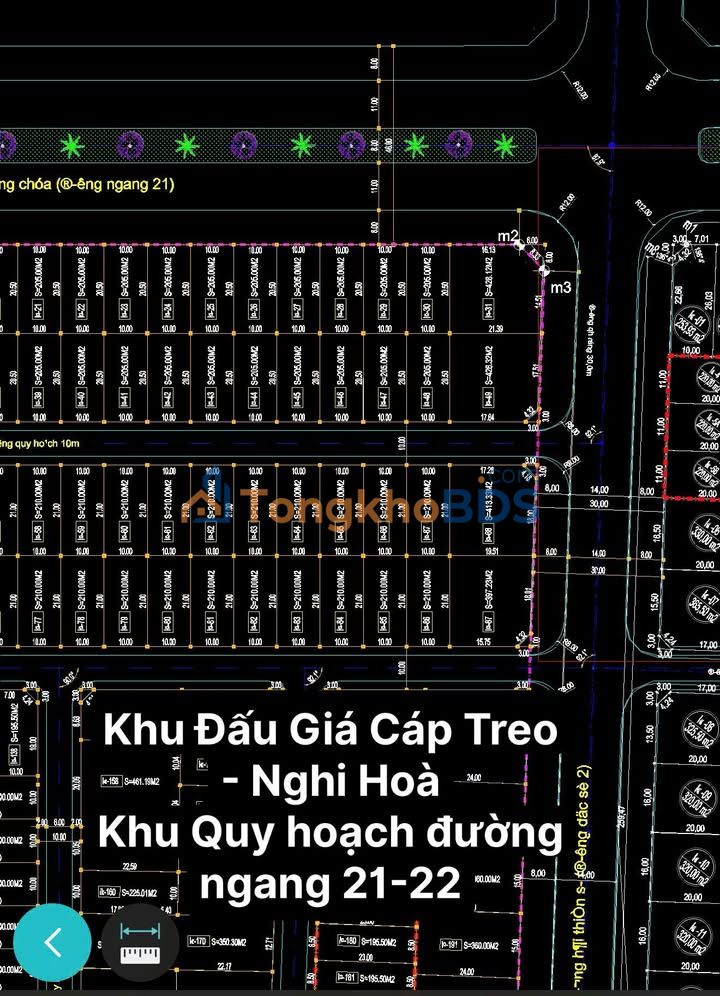The height and width of the screenshot is (996, 720).
Task: Select the '16.13' dimension value
Action: [489, 250]
